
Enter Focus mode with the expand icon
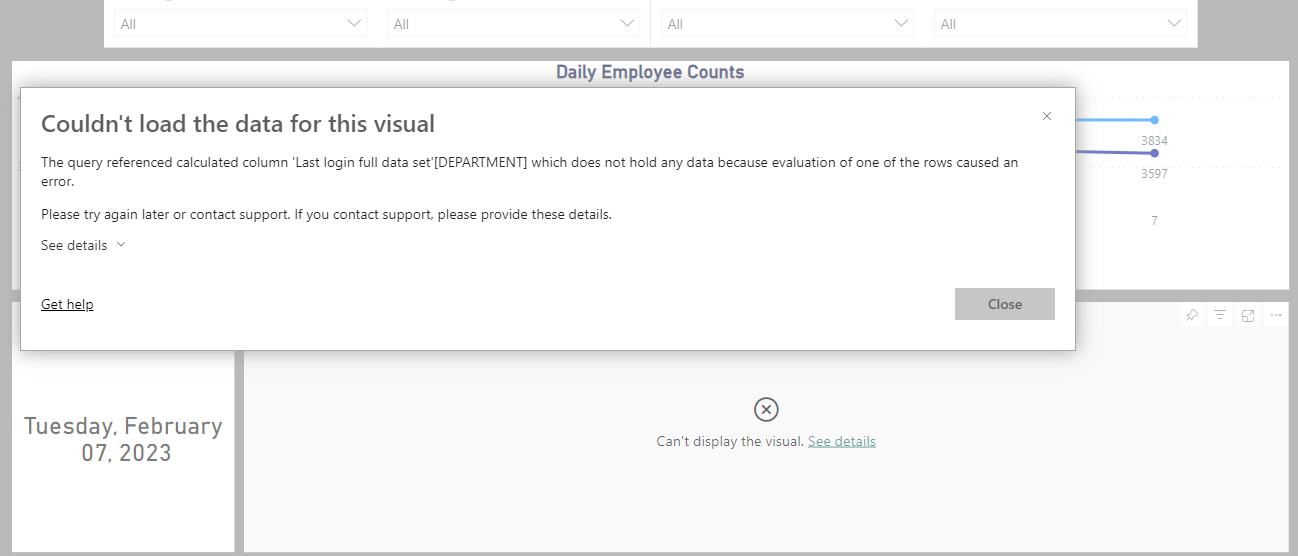pos(1248,315)
